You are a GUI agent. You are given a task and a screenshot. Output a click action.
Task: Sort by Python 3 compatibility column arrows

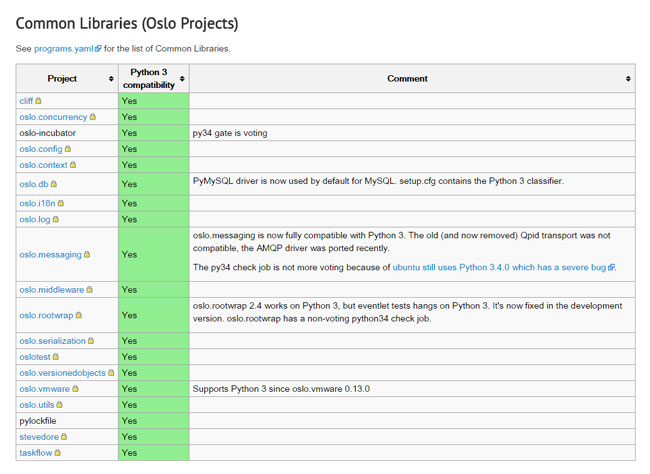pyautogui.click(x=182, y=78)
